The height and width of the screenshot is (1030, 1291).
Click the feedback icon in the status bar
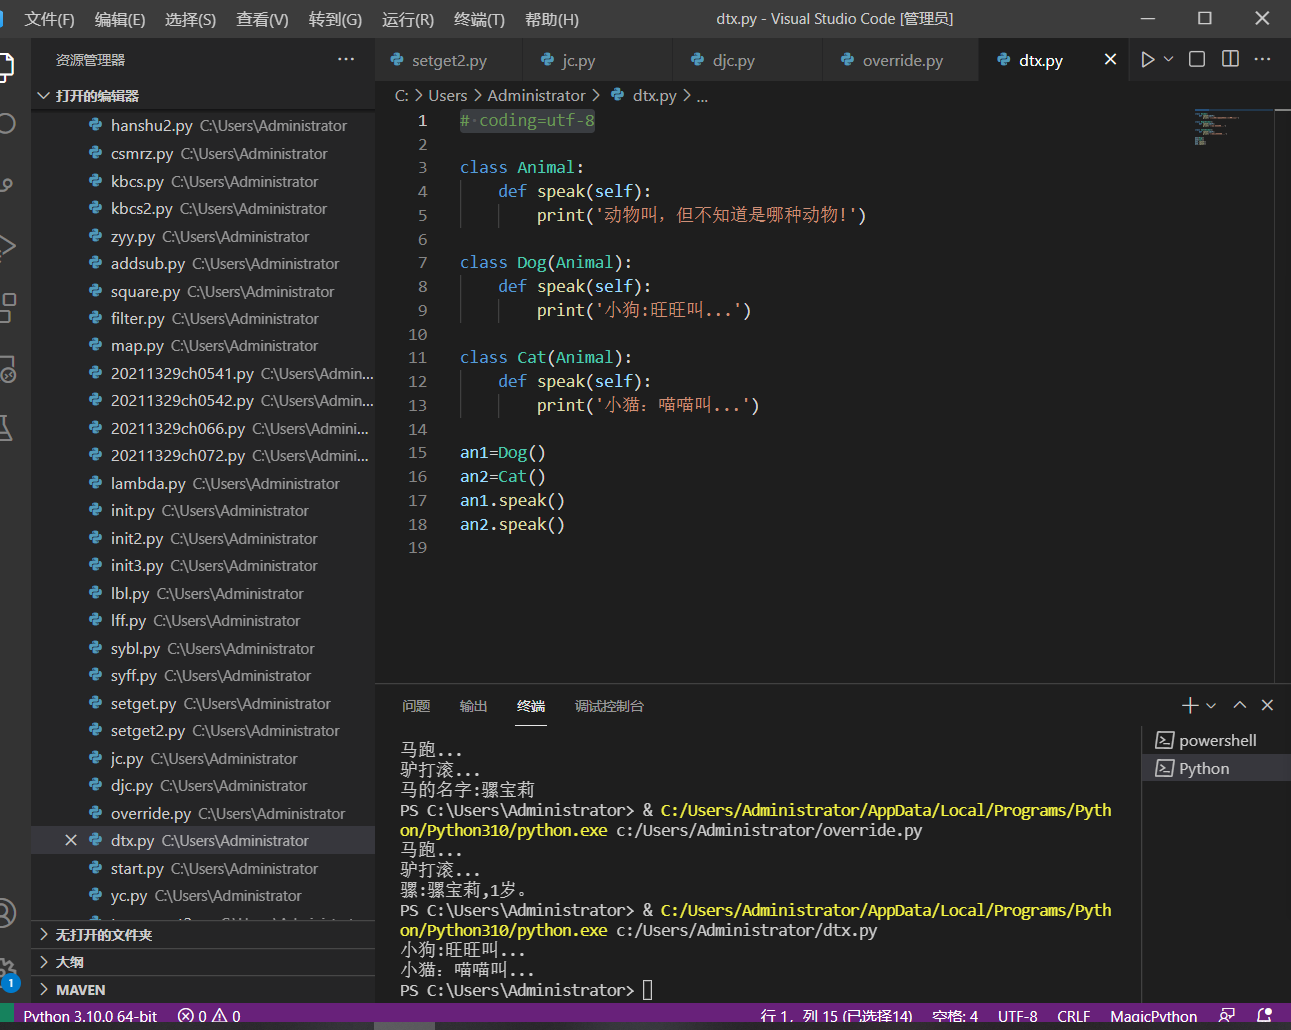(x=1227, y=1016)
